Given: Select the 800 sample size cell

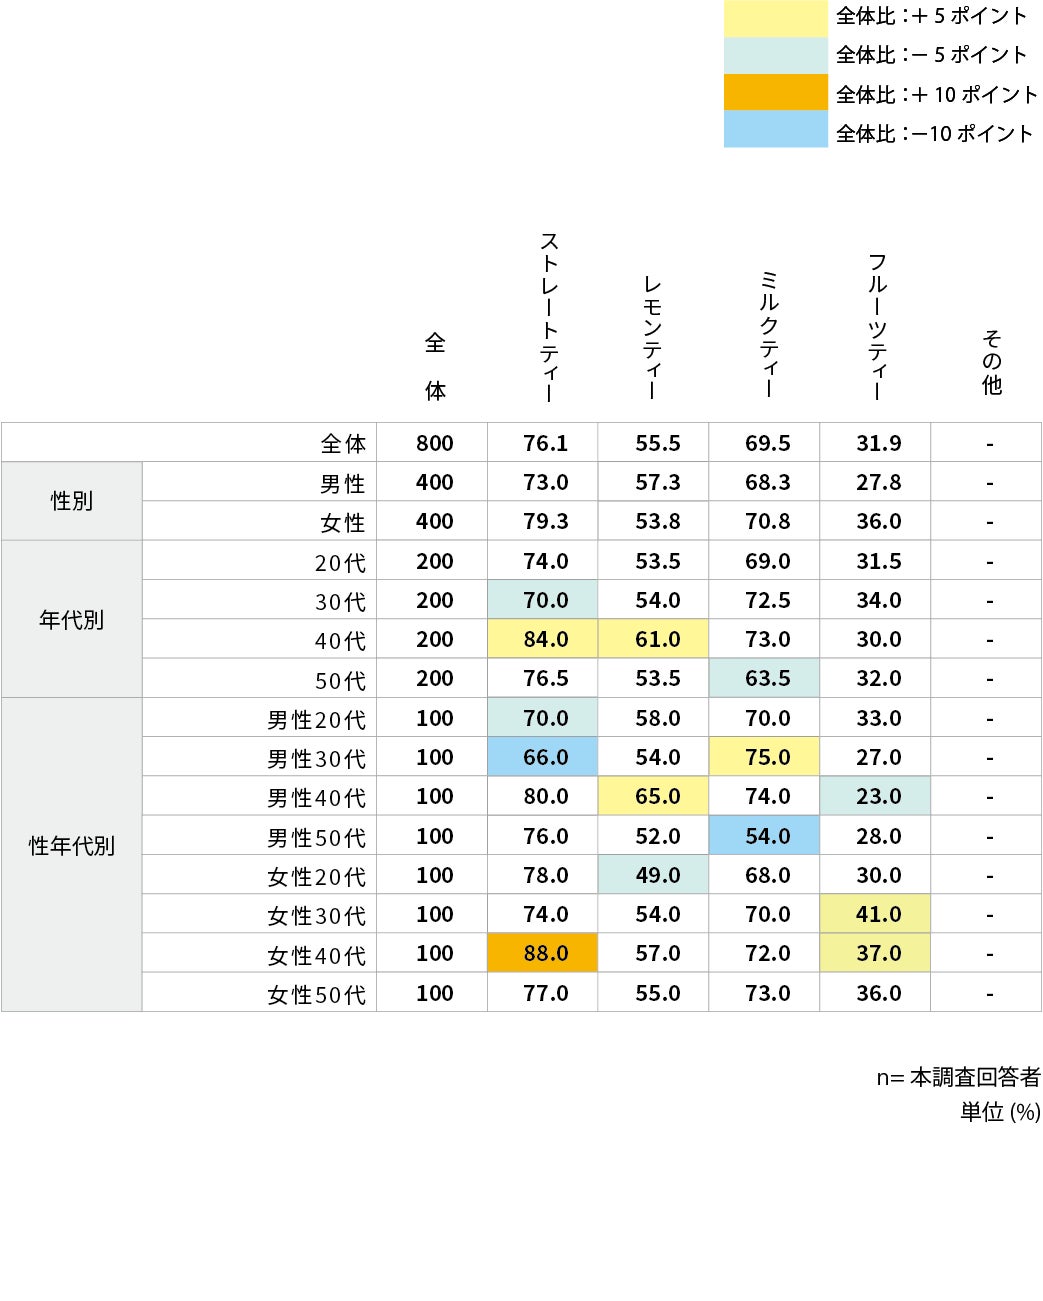Looking at the screenshot, I should (432, 442).
